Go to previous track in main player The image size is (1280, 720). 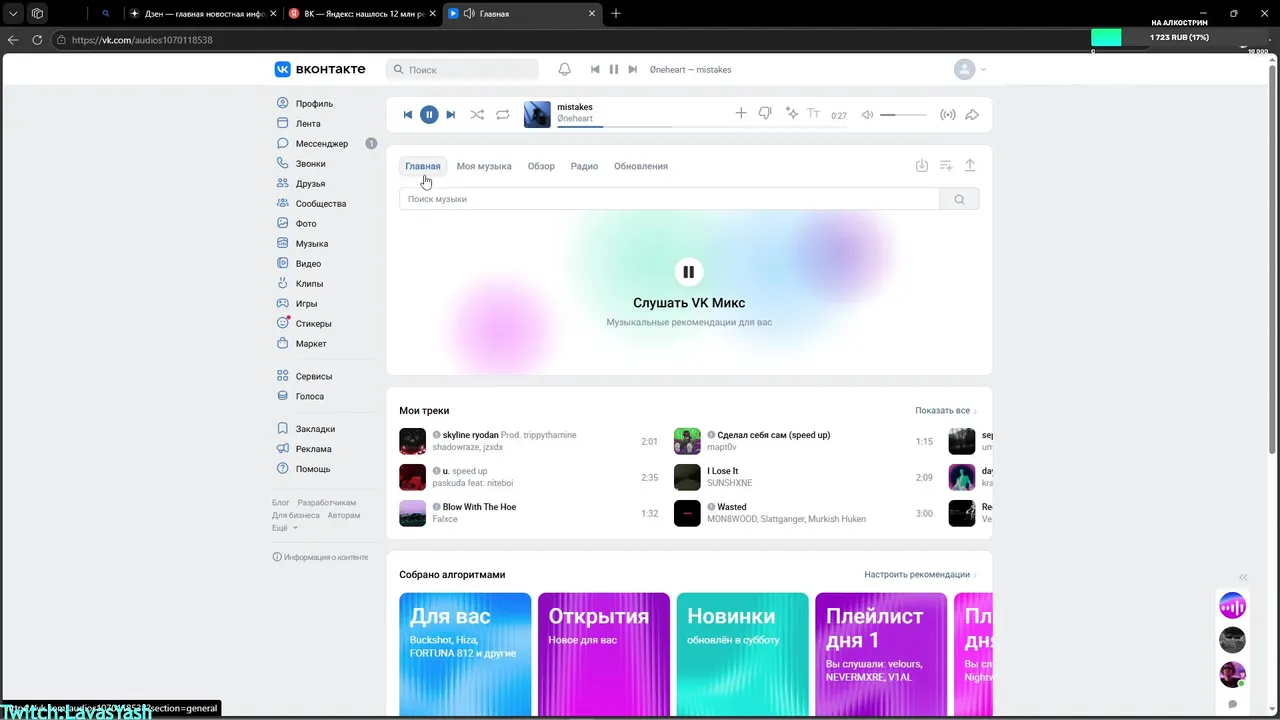[407, 115]
